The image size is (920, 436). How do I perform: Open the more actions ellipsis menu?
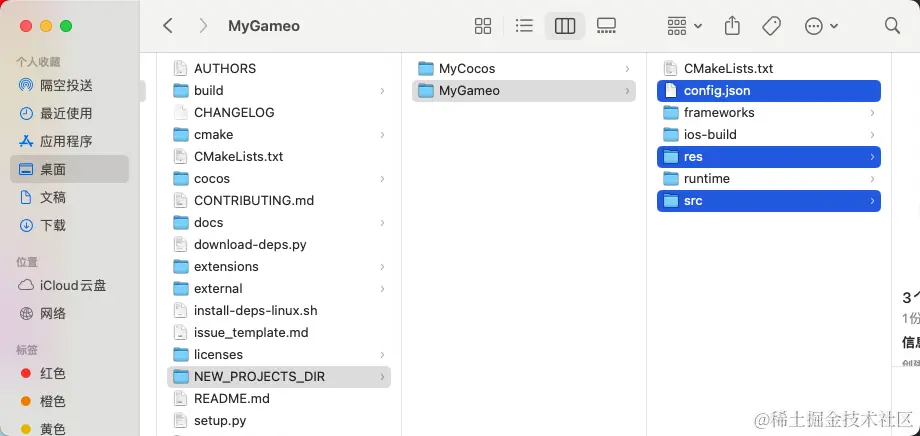(821, 26)
